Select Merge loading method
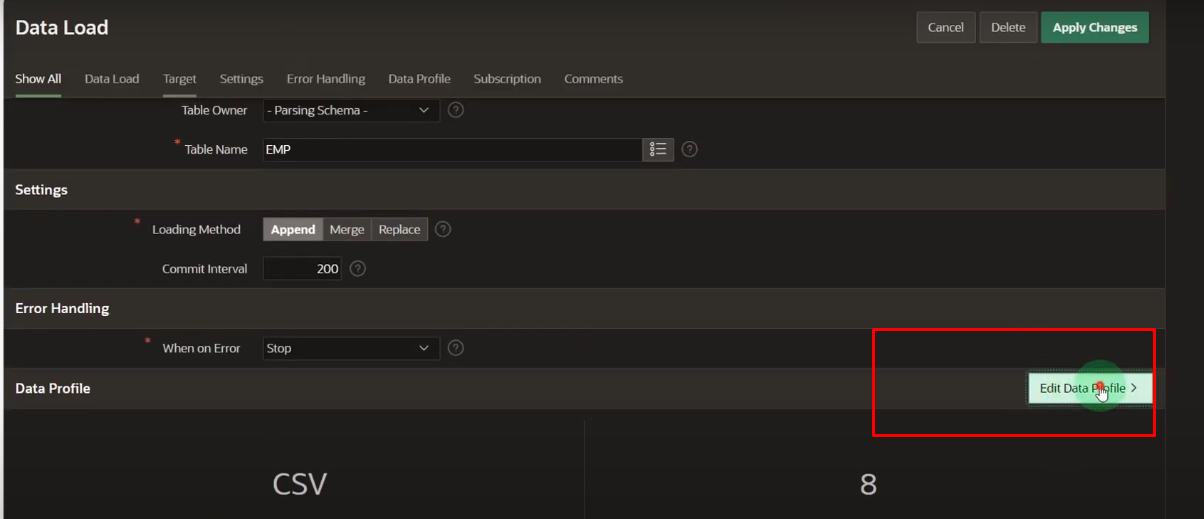The width and height of the screenshot is (1204, 519). click(347, 229)
